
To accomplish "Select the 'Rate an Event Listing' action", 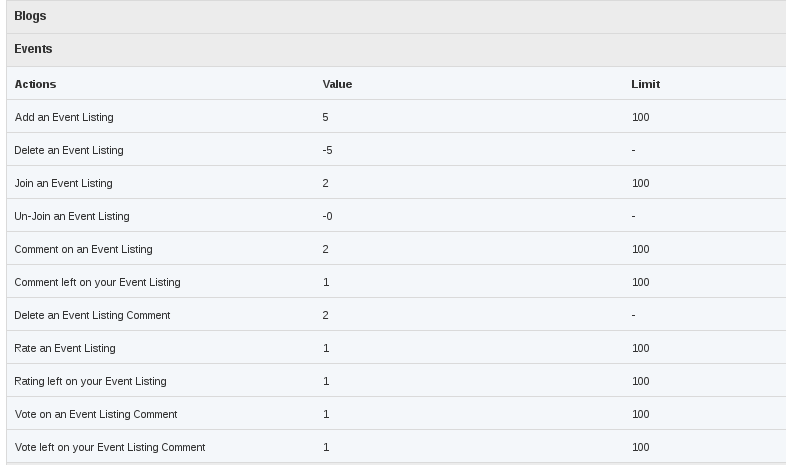I will tap(65, 348).
